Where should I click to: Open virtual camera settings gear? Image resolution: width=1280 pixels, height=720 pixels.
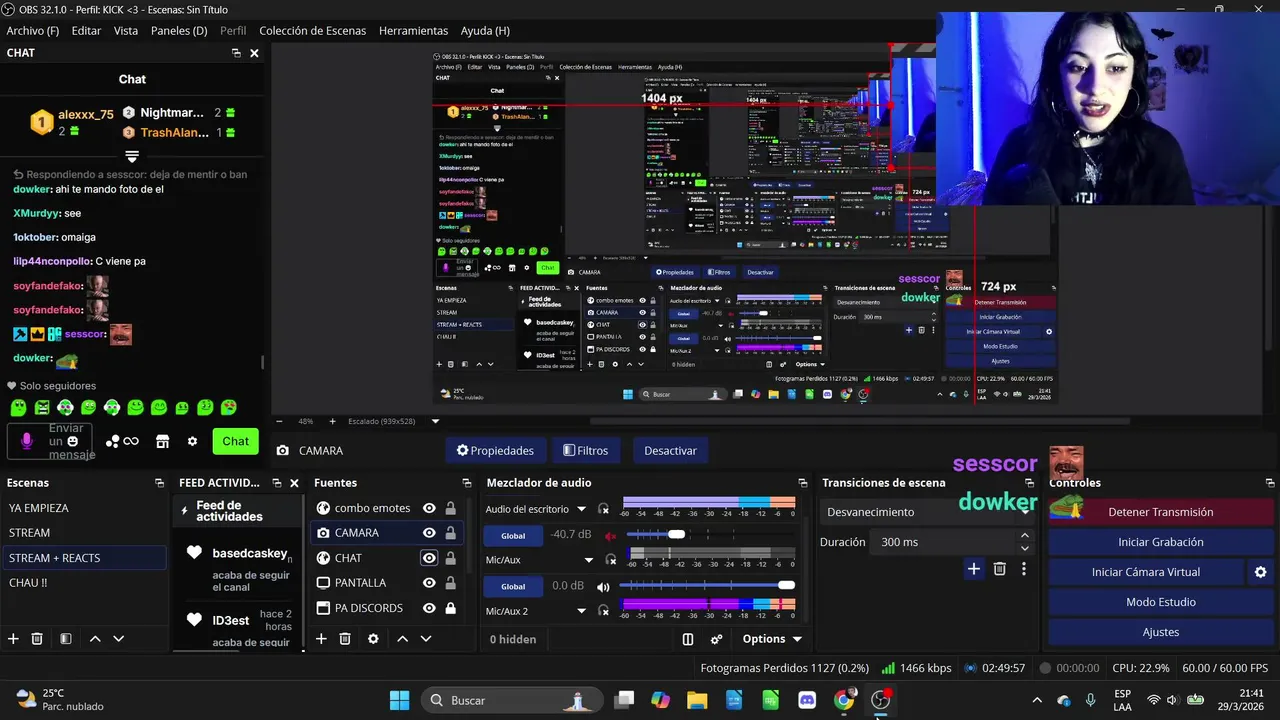tap(1260, 572)
